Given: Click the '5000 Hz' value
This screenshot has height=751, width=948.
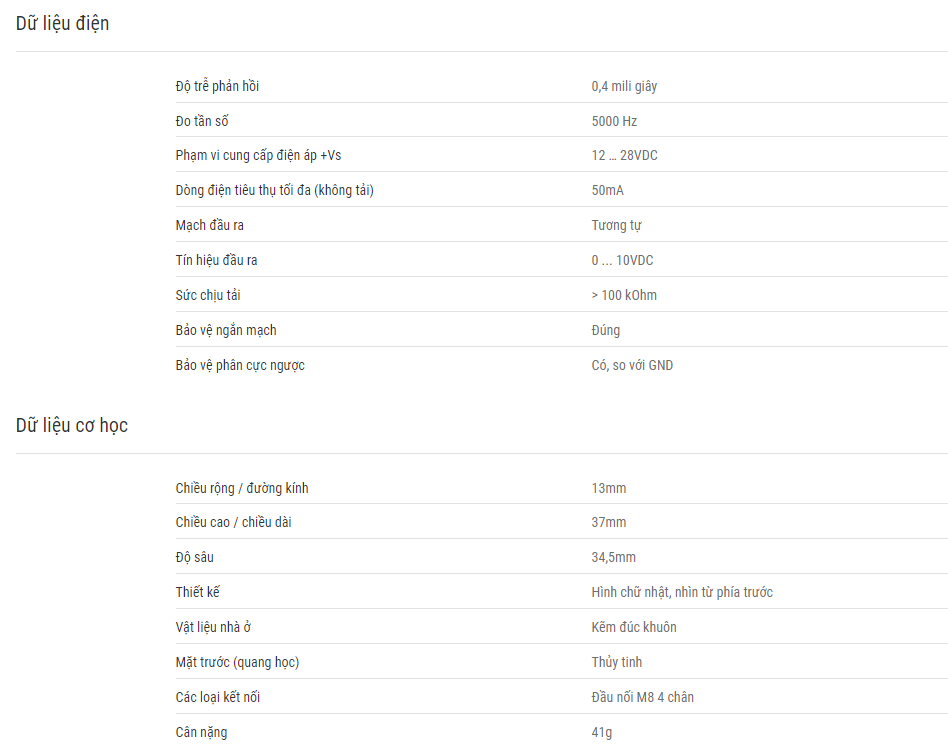Looking at the screenshot, I should pos(614,121).
